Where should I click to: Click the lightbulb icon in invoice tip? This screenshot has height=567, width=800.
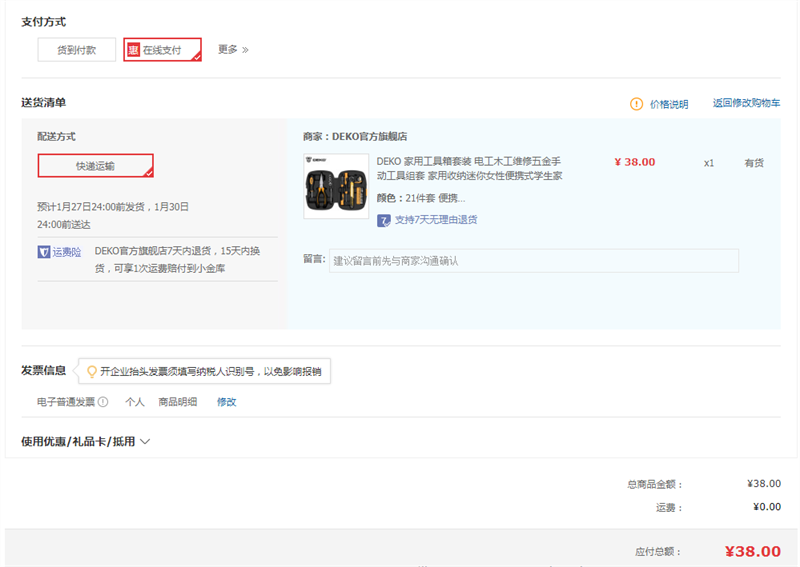click(92, 371)
